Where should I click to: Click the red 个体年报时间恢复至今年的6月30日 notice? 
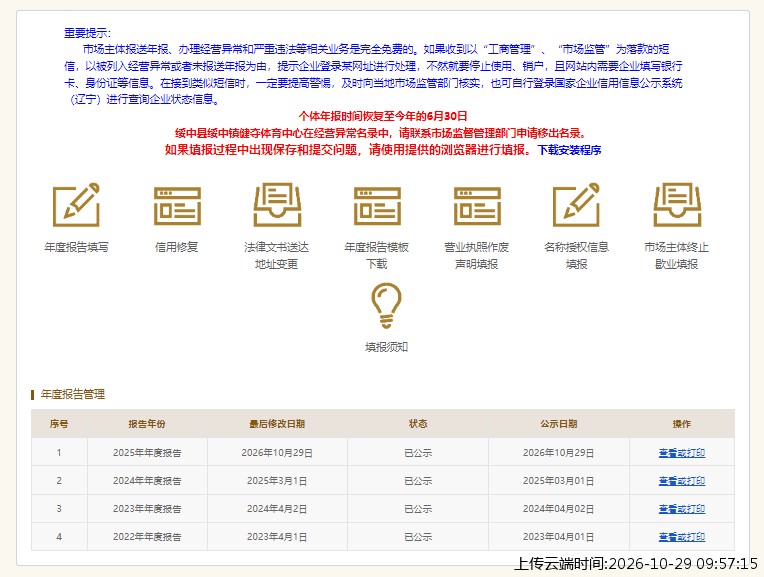point(383,116)
